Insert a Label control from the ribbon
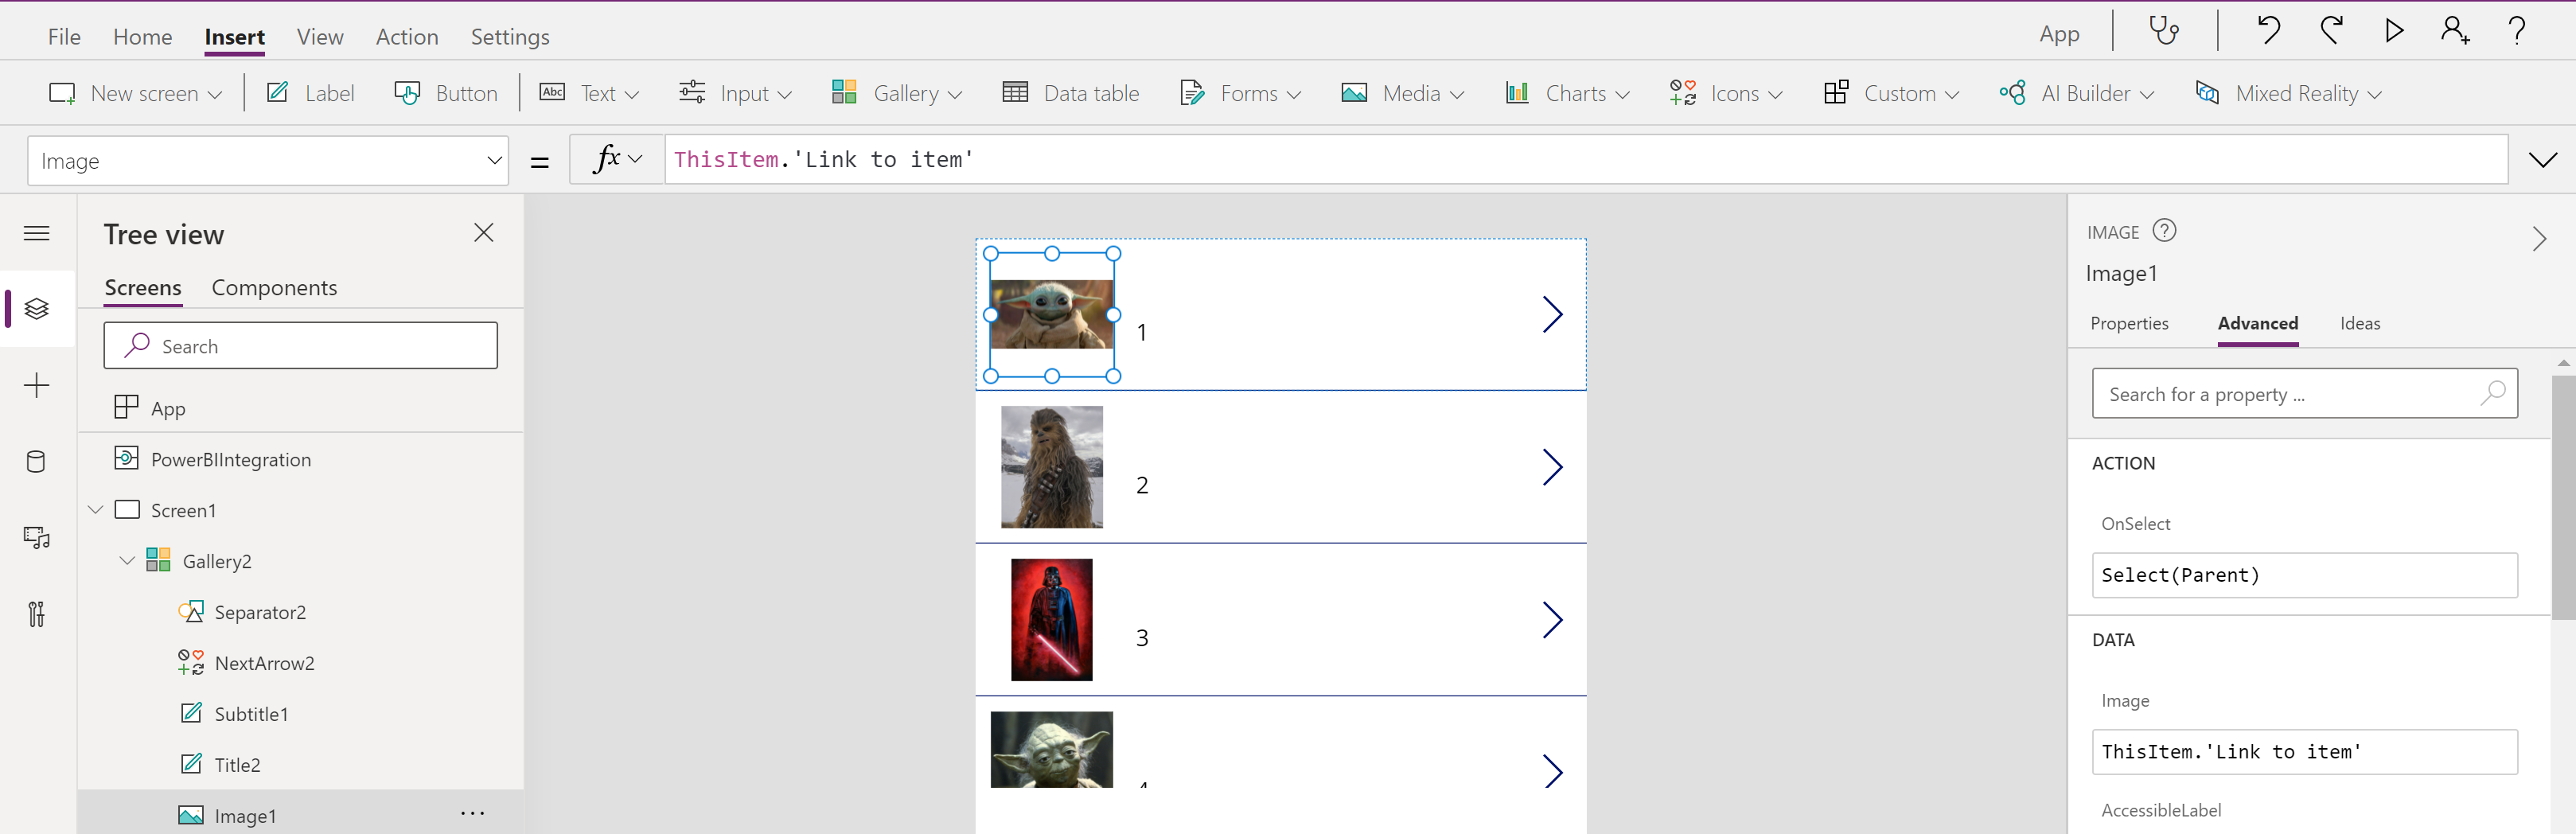The width and height of the screenshot is (2576, 834). tap(312, 93)
